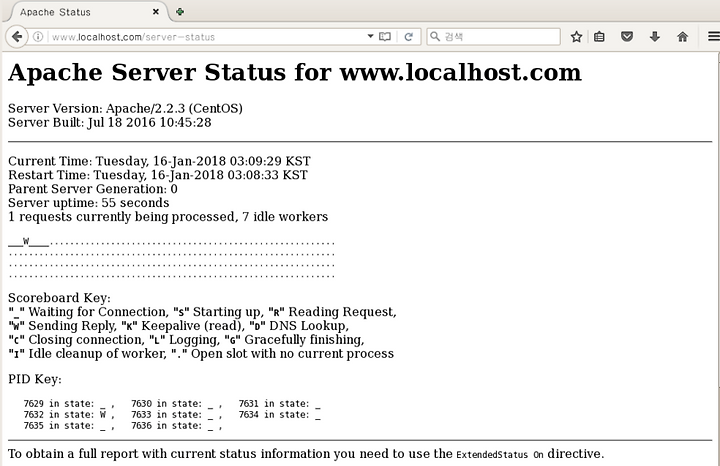Reload the server-status page
The height and width of the screenshot is (466, 720).
(408, 37)
